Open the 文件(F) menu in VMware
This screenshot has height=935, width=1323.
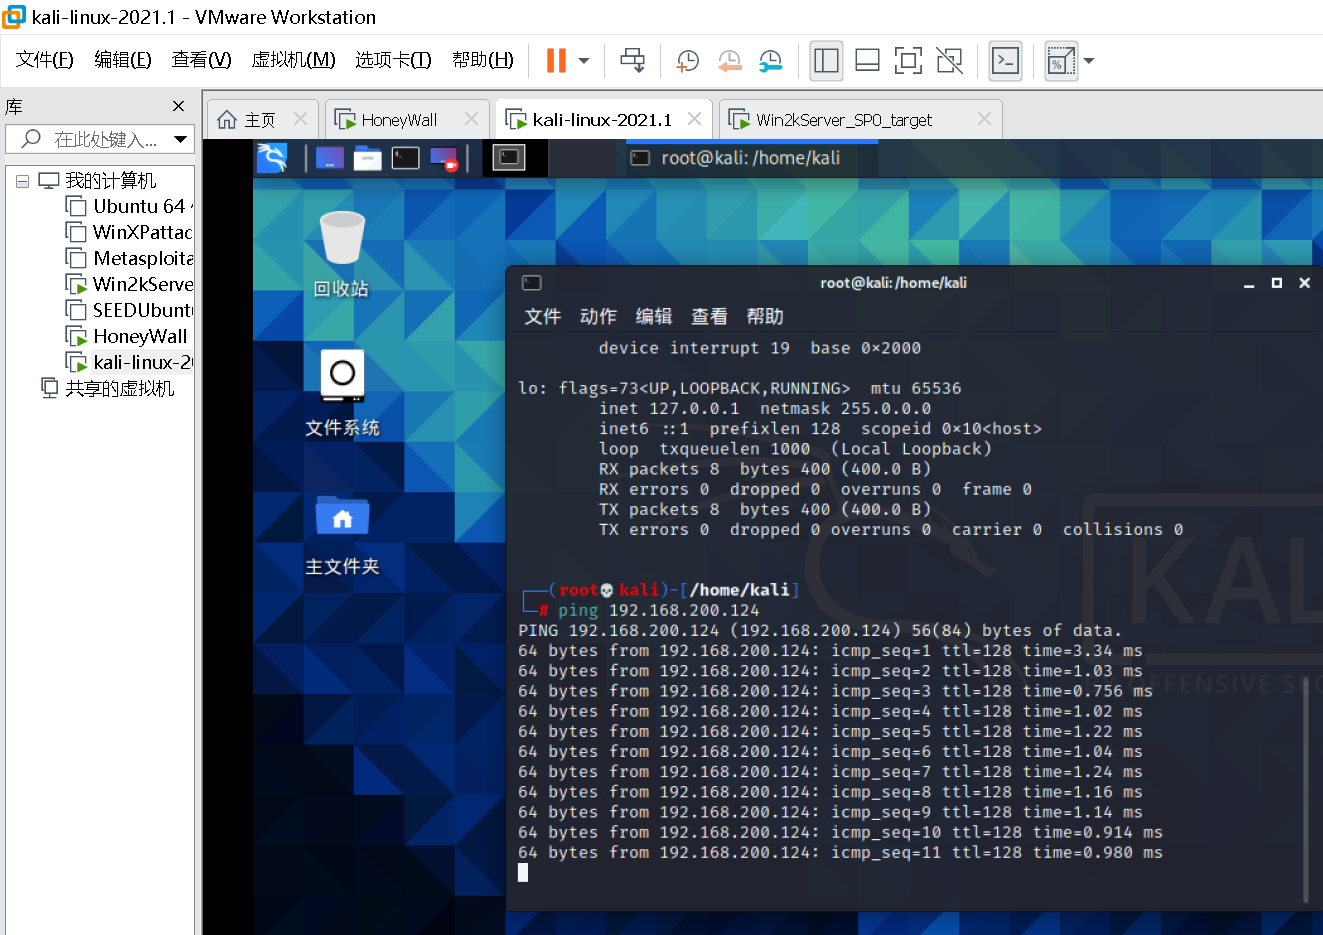(45, 60)
